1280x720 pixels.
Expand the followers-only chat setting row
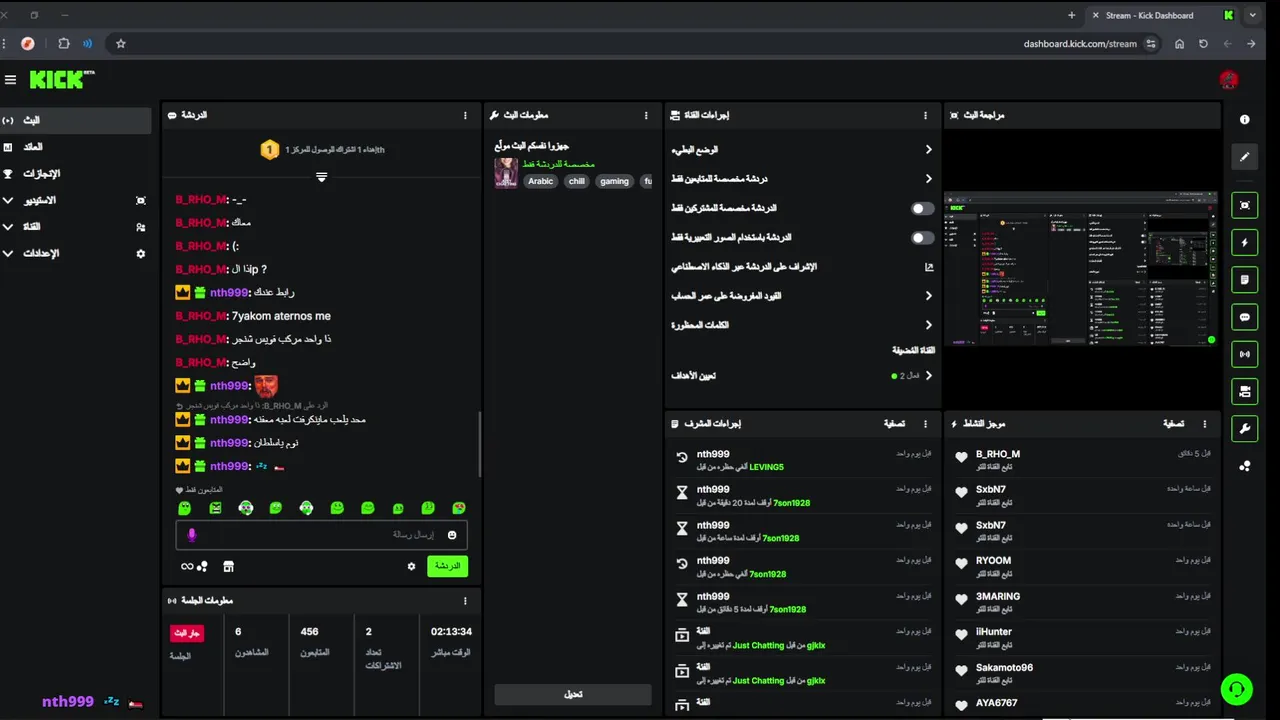point(803,179)
